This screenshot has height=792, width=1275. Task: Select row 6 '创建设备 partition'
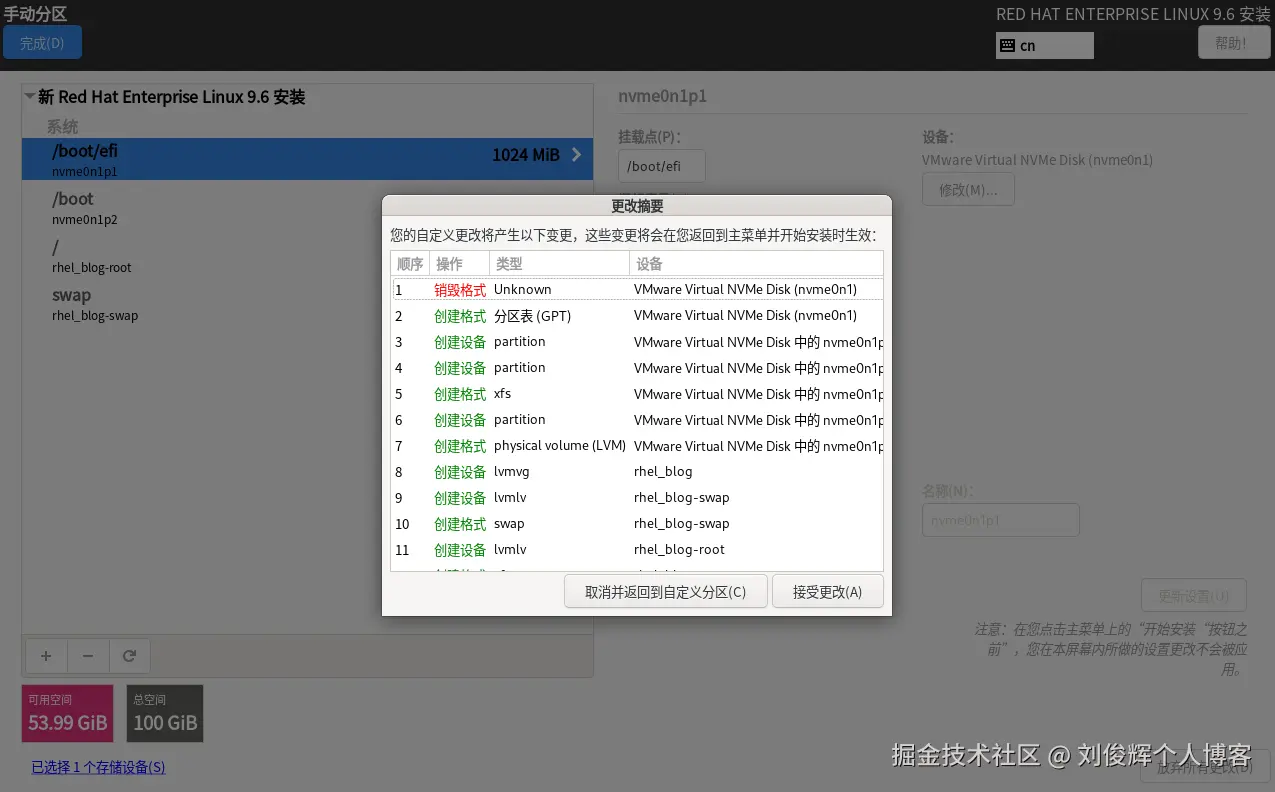637,419
